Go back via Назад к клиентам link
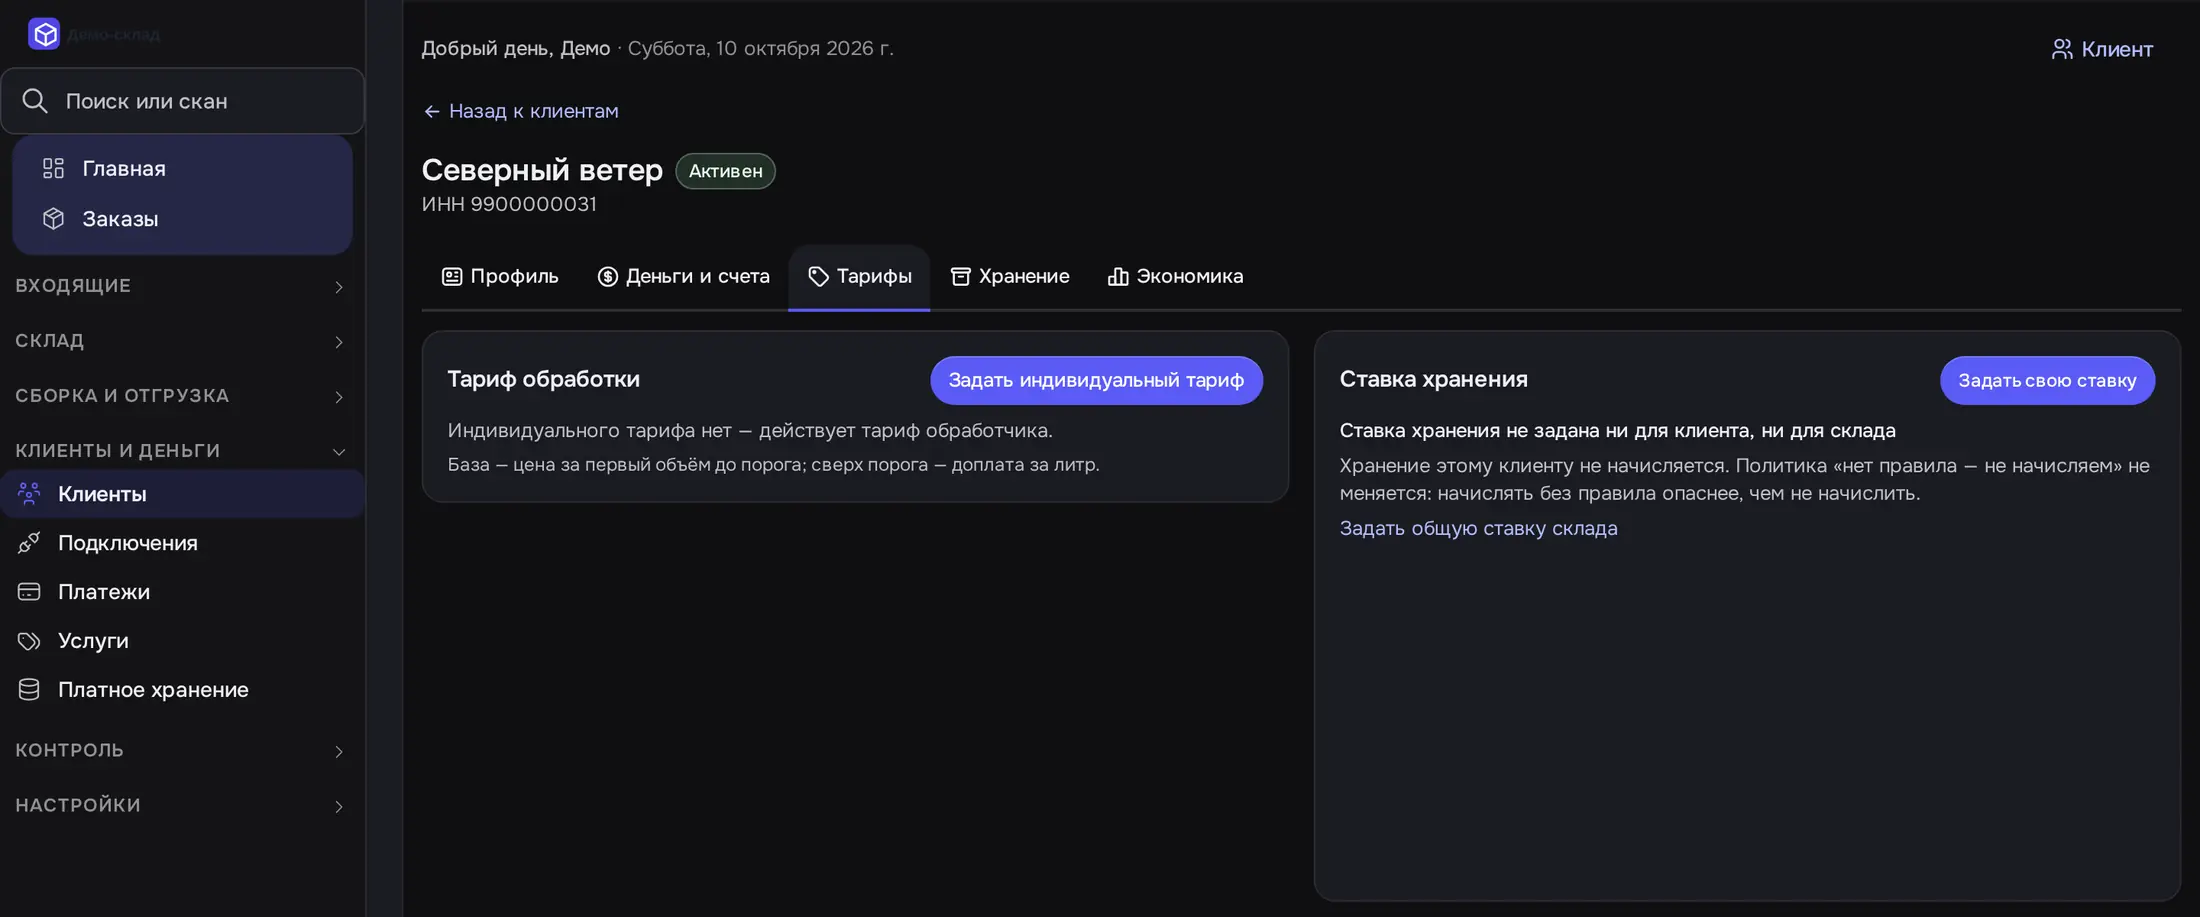 pos(521,111)
